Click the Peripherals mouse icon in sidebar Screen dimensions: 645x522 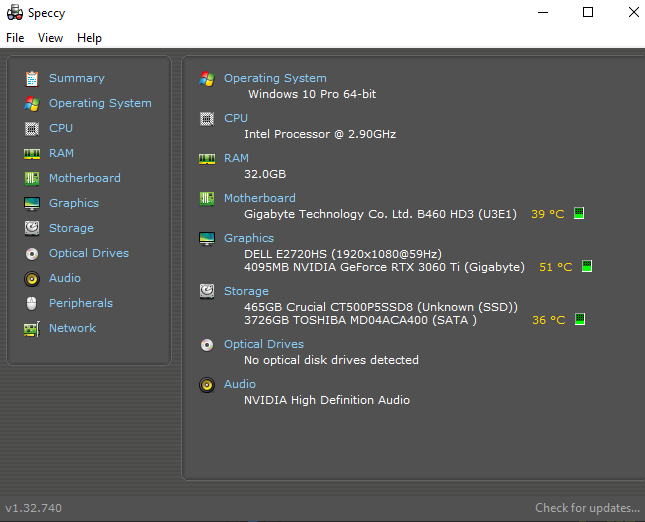click(32, 304)
